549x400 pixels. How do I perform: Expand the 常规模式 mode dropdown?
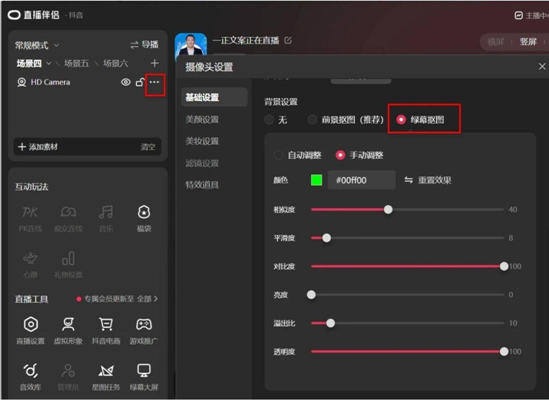coord(37,45)
